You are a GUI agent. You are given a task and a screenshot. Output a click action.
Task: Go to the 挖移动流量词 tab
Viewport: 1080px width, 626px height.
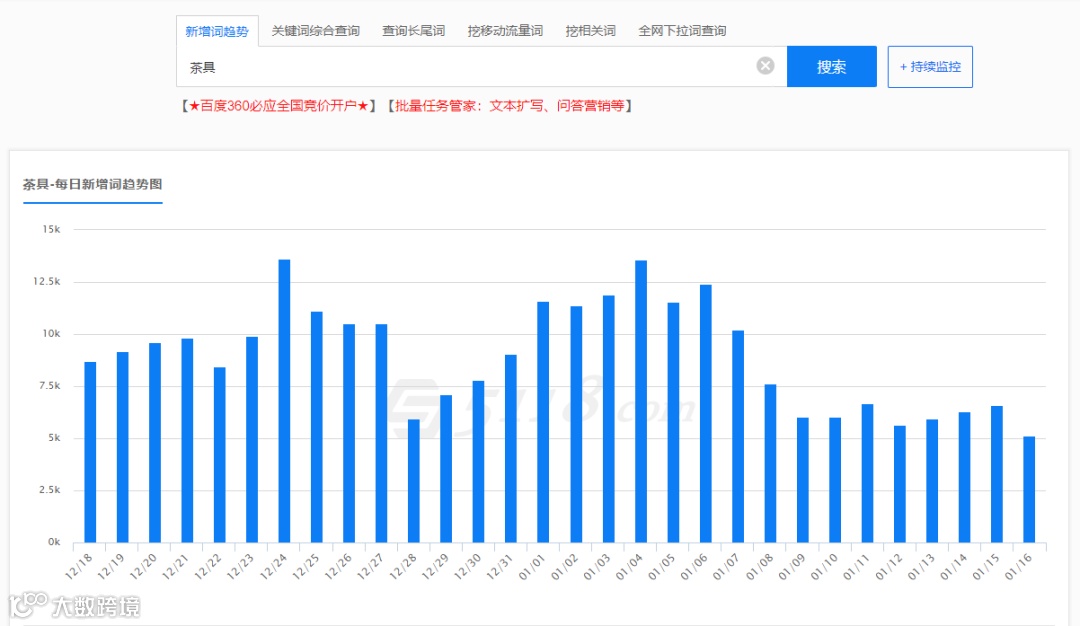click(x=505, y=31)
